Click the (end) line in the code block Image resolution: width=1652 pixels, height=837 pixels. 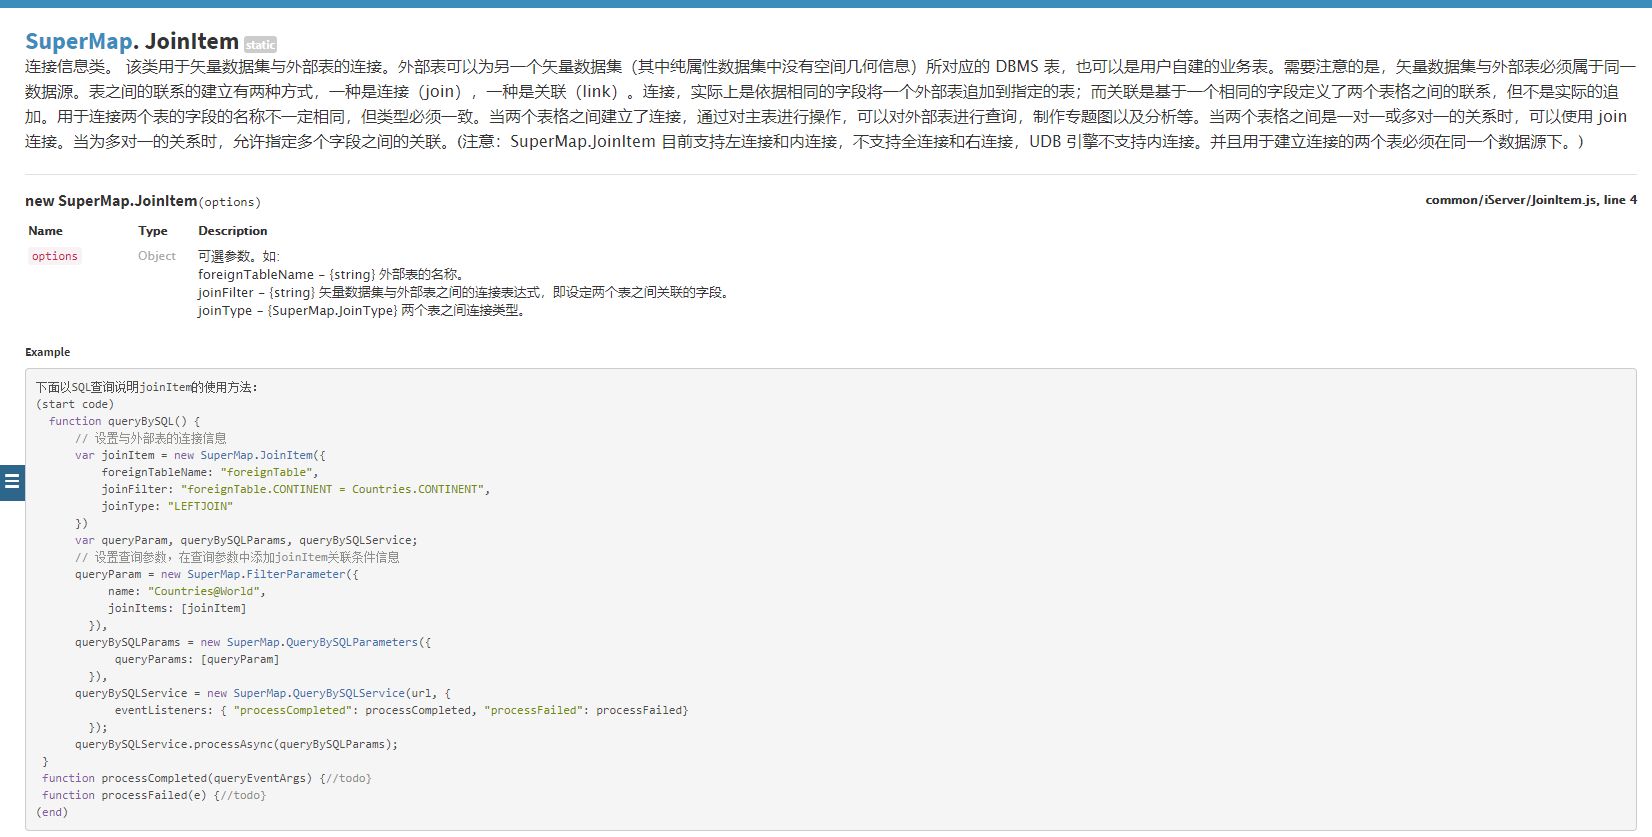(x=52, y=812)
